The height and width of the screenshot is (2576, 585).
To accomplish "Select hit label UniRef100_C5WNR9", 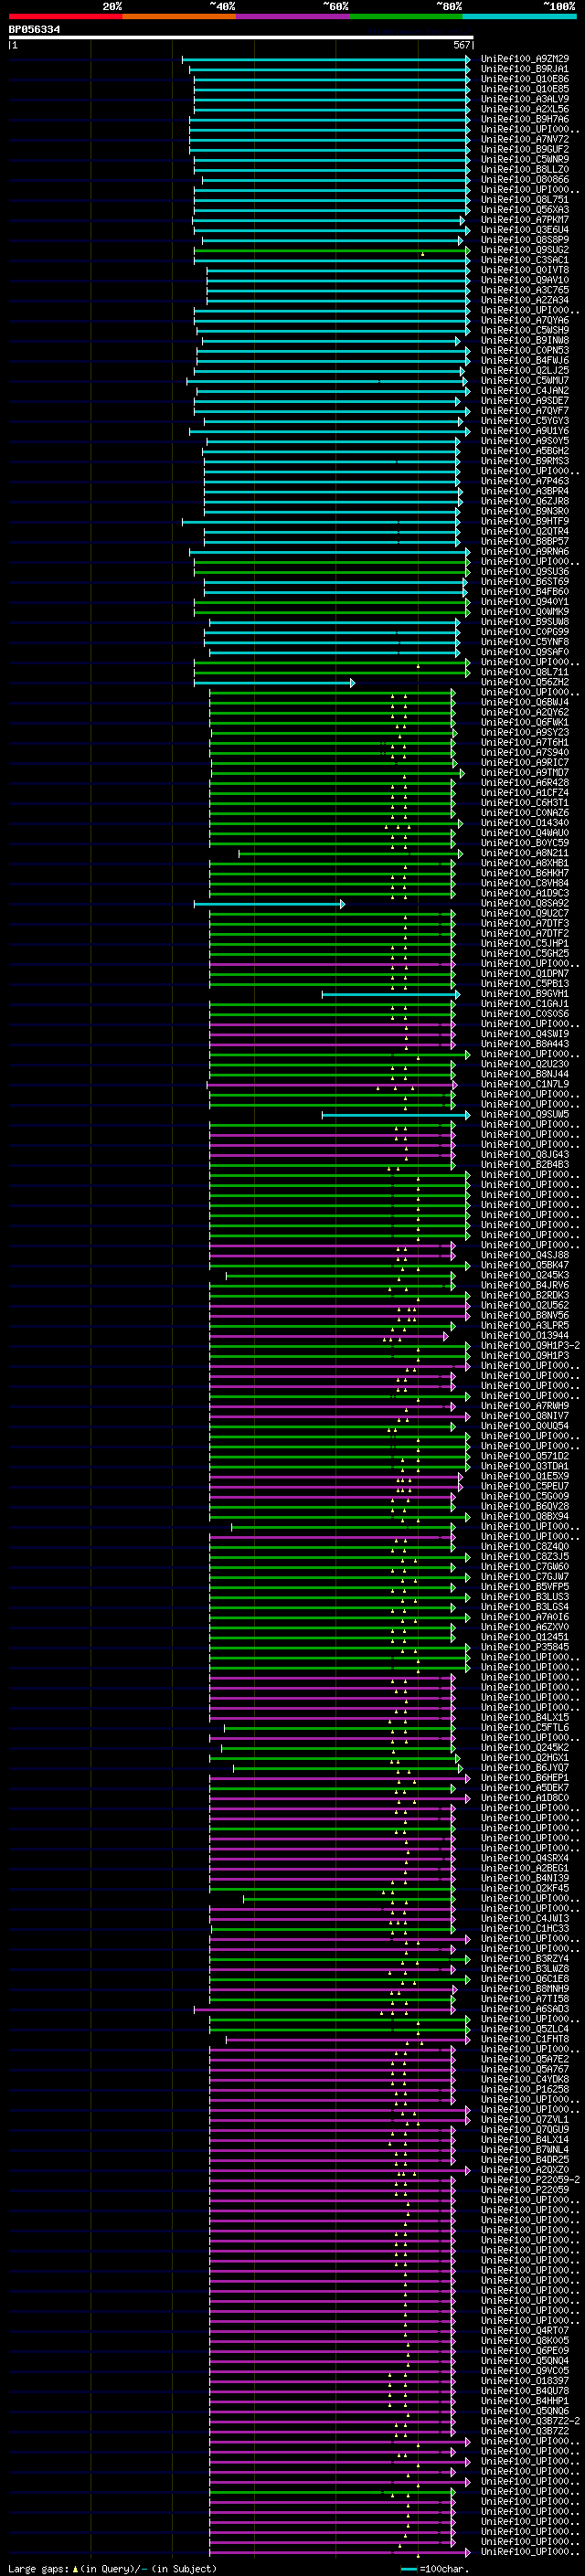I will pyautogui.click(x=525, y=159).
